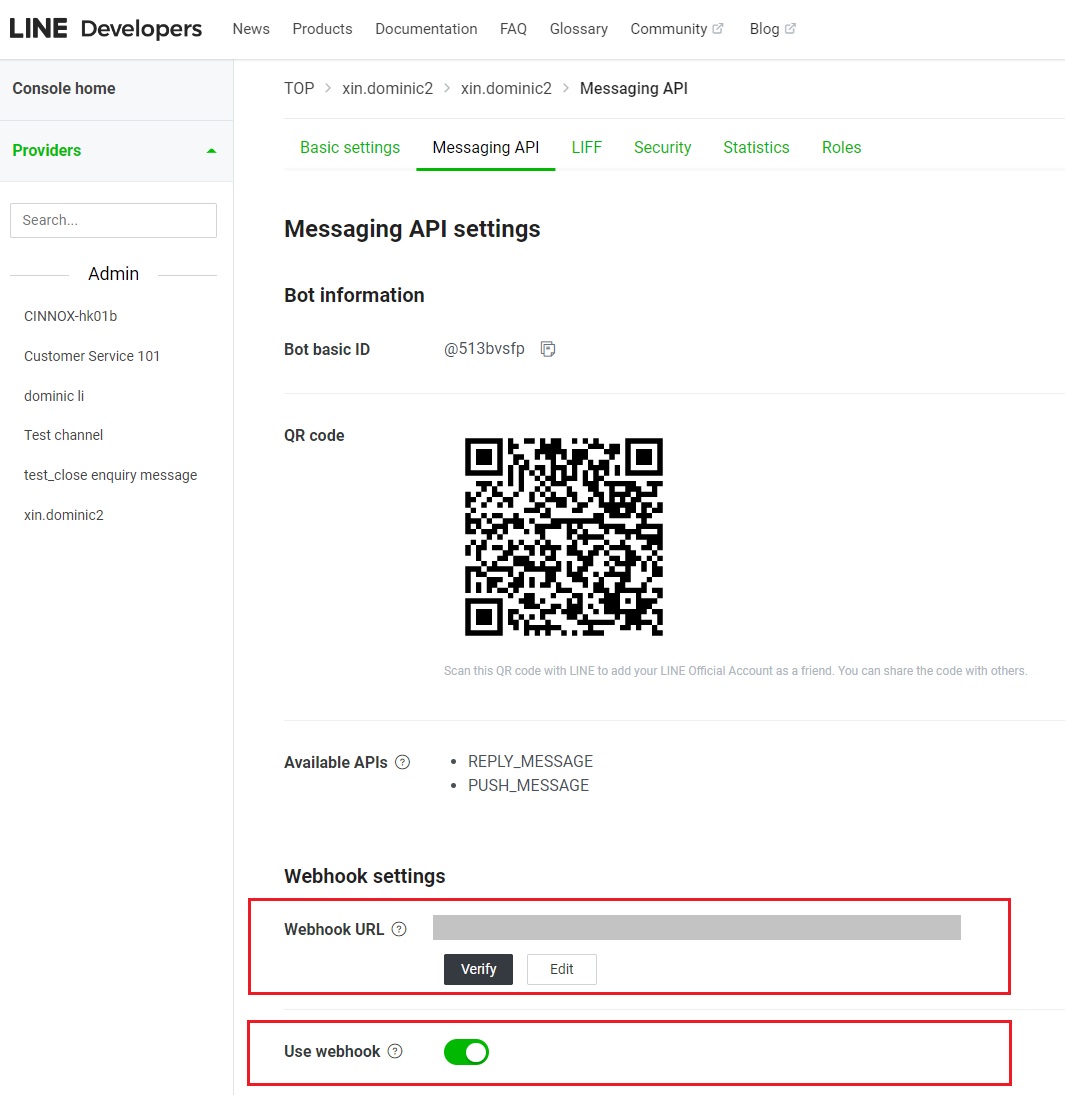Open help icon beside Use webhook
This screenshot has width=1065, height=1095.
395,1051
